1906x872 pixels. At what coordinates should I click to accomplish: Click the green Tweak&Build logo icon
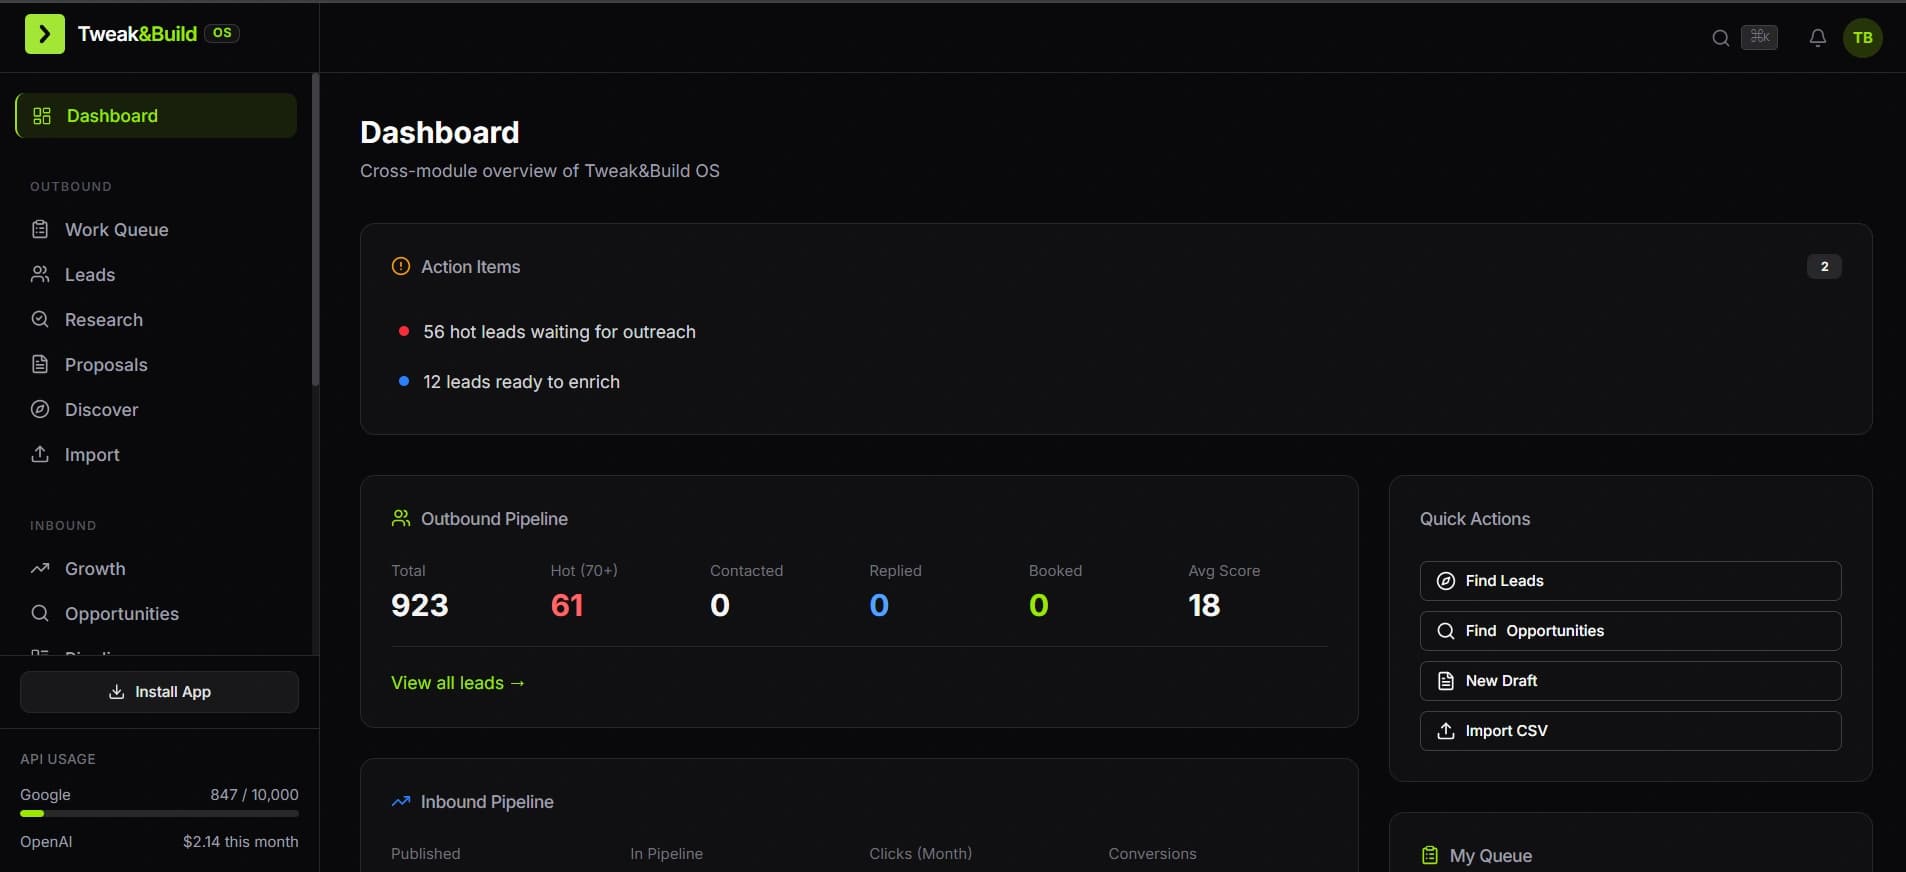click(x=45, y=34)
